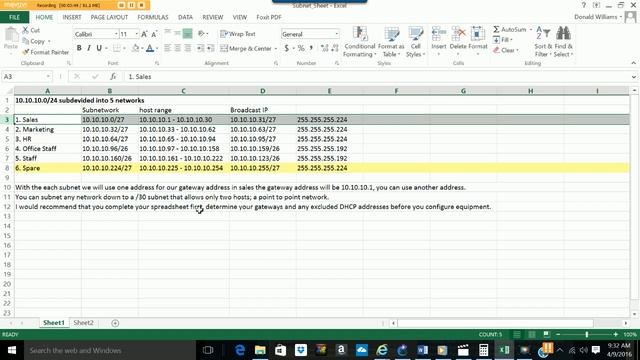
Task: Toggle Merge & Center
Action: [246, 48]
